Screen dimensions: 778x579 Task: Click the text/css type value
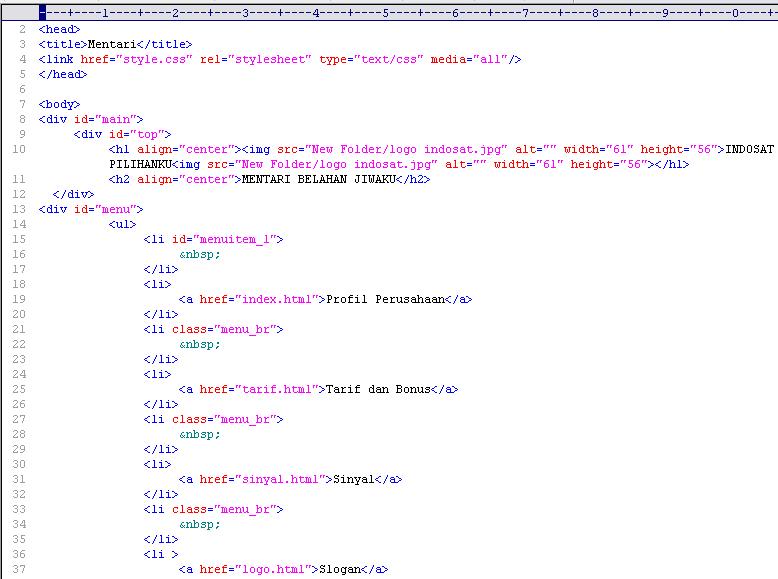tap(389, 59)
